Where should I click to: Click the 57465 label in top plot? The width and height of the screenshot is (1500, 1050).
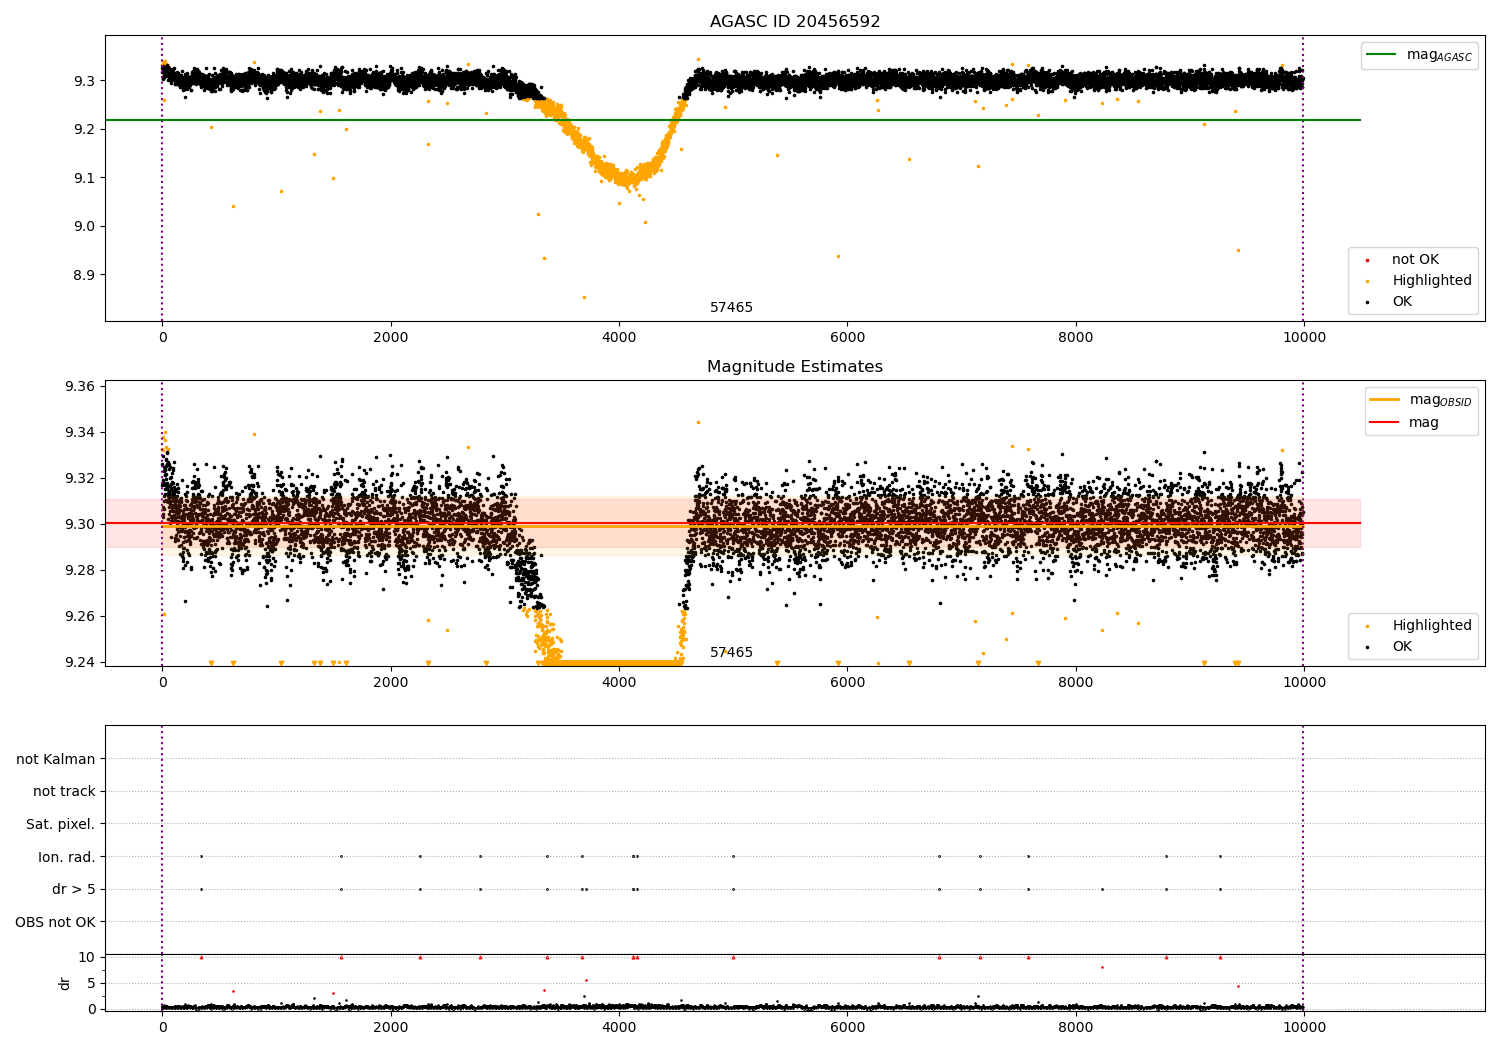click(x=731, y=308)
